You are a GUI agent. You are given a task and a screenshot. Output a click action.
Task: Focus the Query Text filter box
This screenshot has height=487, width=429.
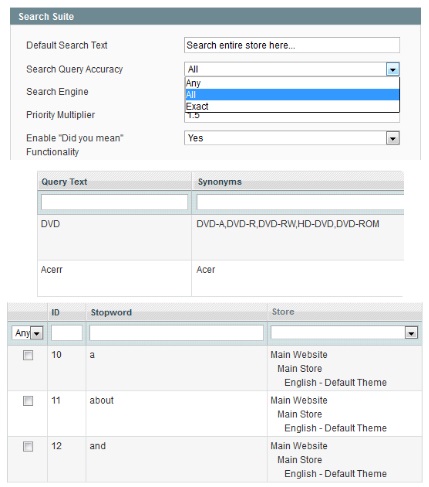pyautogui.click(x=114, y=202)
